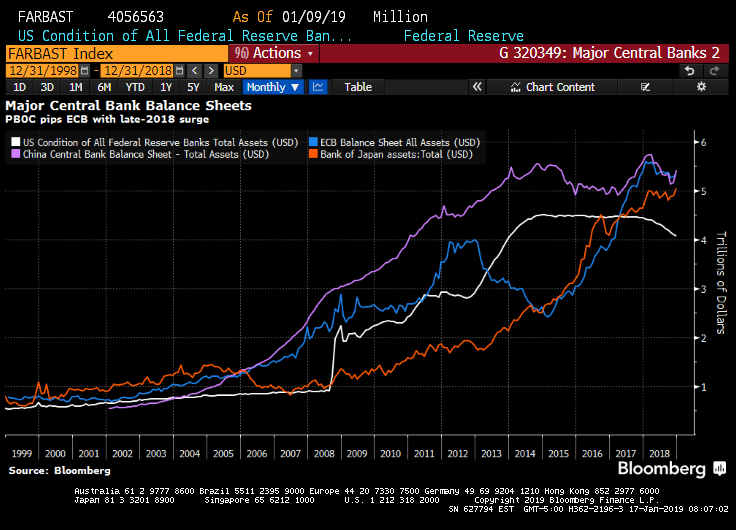Click the end date field 12/31/2018

click(x=138, y=71)
